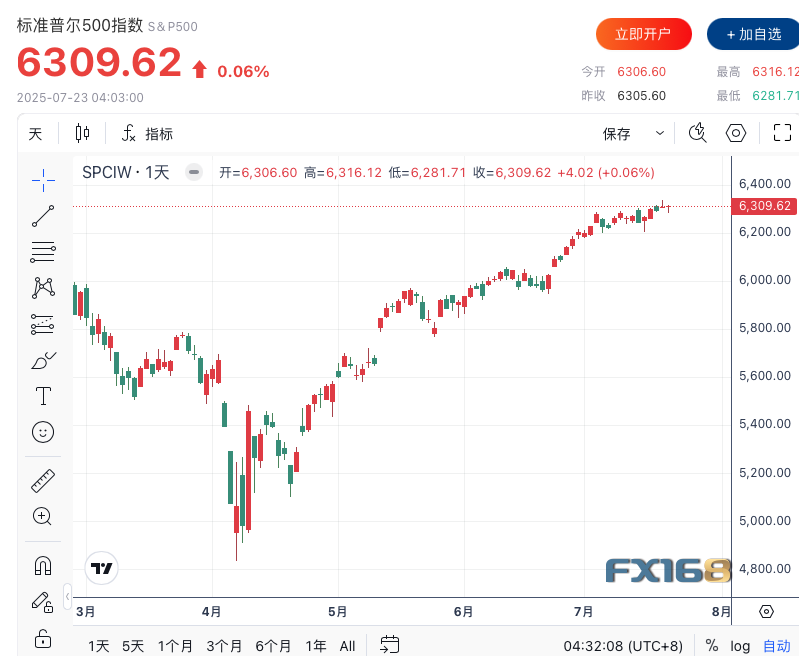
Task: Switch to the 3个月 time range
Action: (x=224, y=646)
